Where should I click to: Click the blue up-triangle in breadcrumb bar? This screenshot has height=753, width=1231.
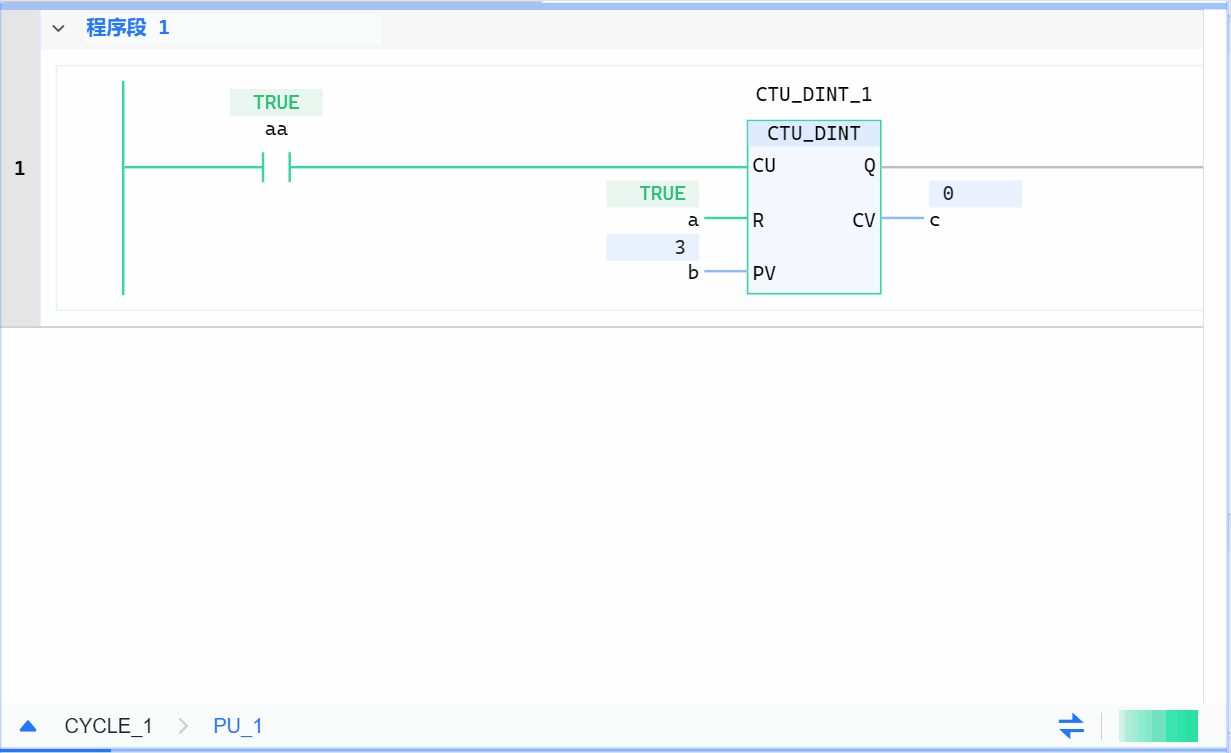coord(28,726)
